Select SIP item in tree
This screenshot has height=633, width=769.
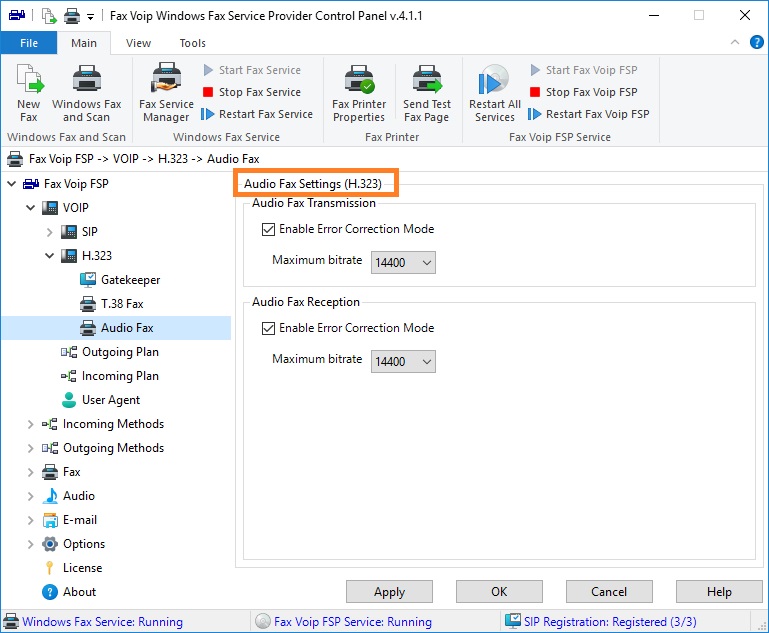[79, 232]
